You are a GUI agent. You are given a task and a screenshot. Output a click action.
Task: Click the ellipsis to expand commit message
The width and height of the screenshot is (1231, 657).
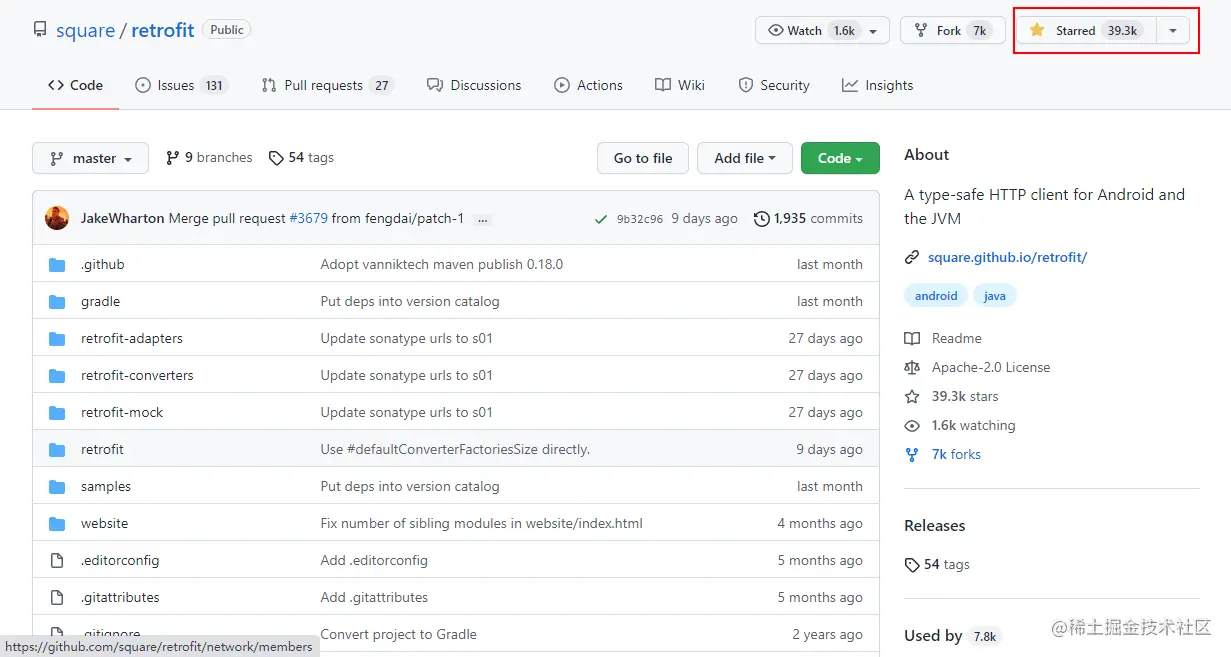(483, 219)
